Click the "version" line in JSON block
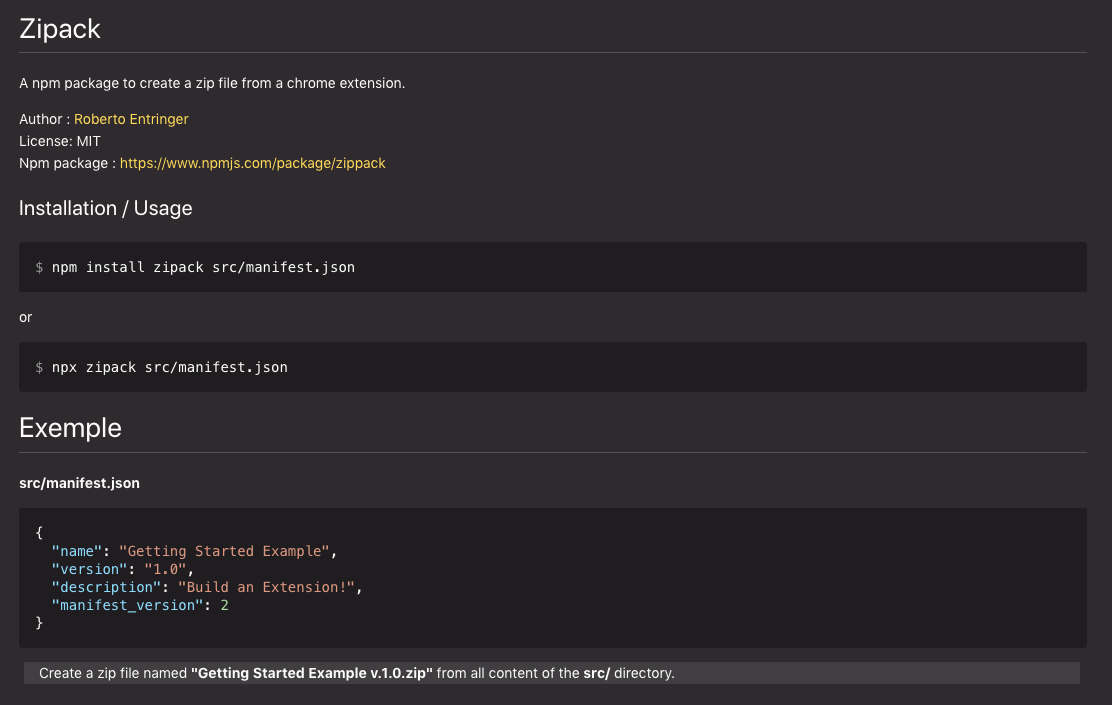The height and width of the screenshot is (705, 1112). coord(120,569)
